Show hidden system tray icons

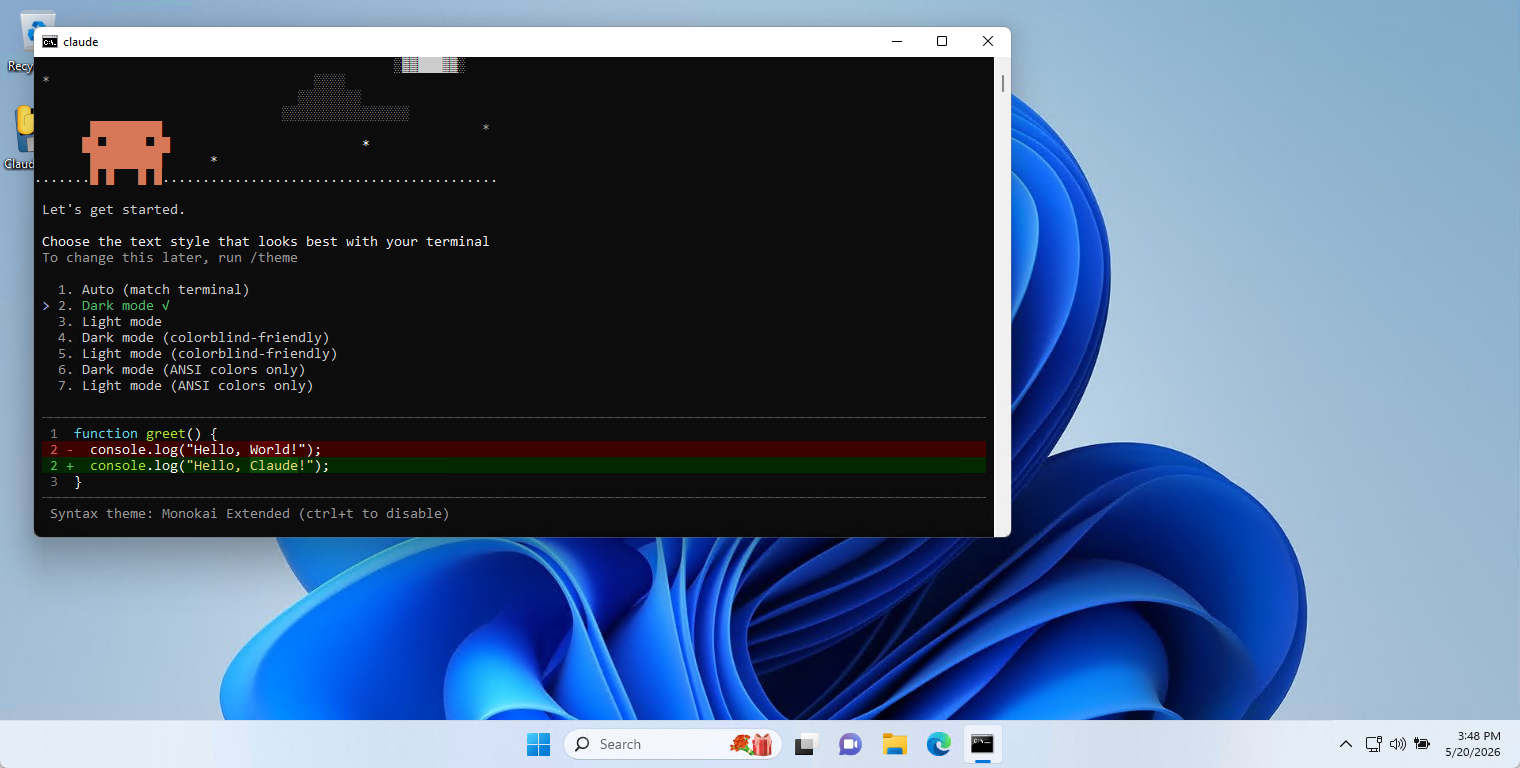pos(1346,744)
